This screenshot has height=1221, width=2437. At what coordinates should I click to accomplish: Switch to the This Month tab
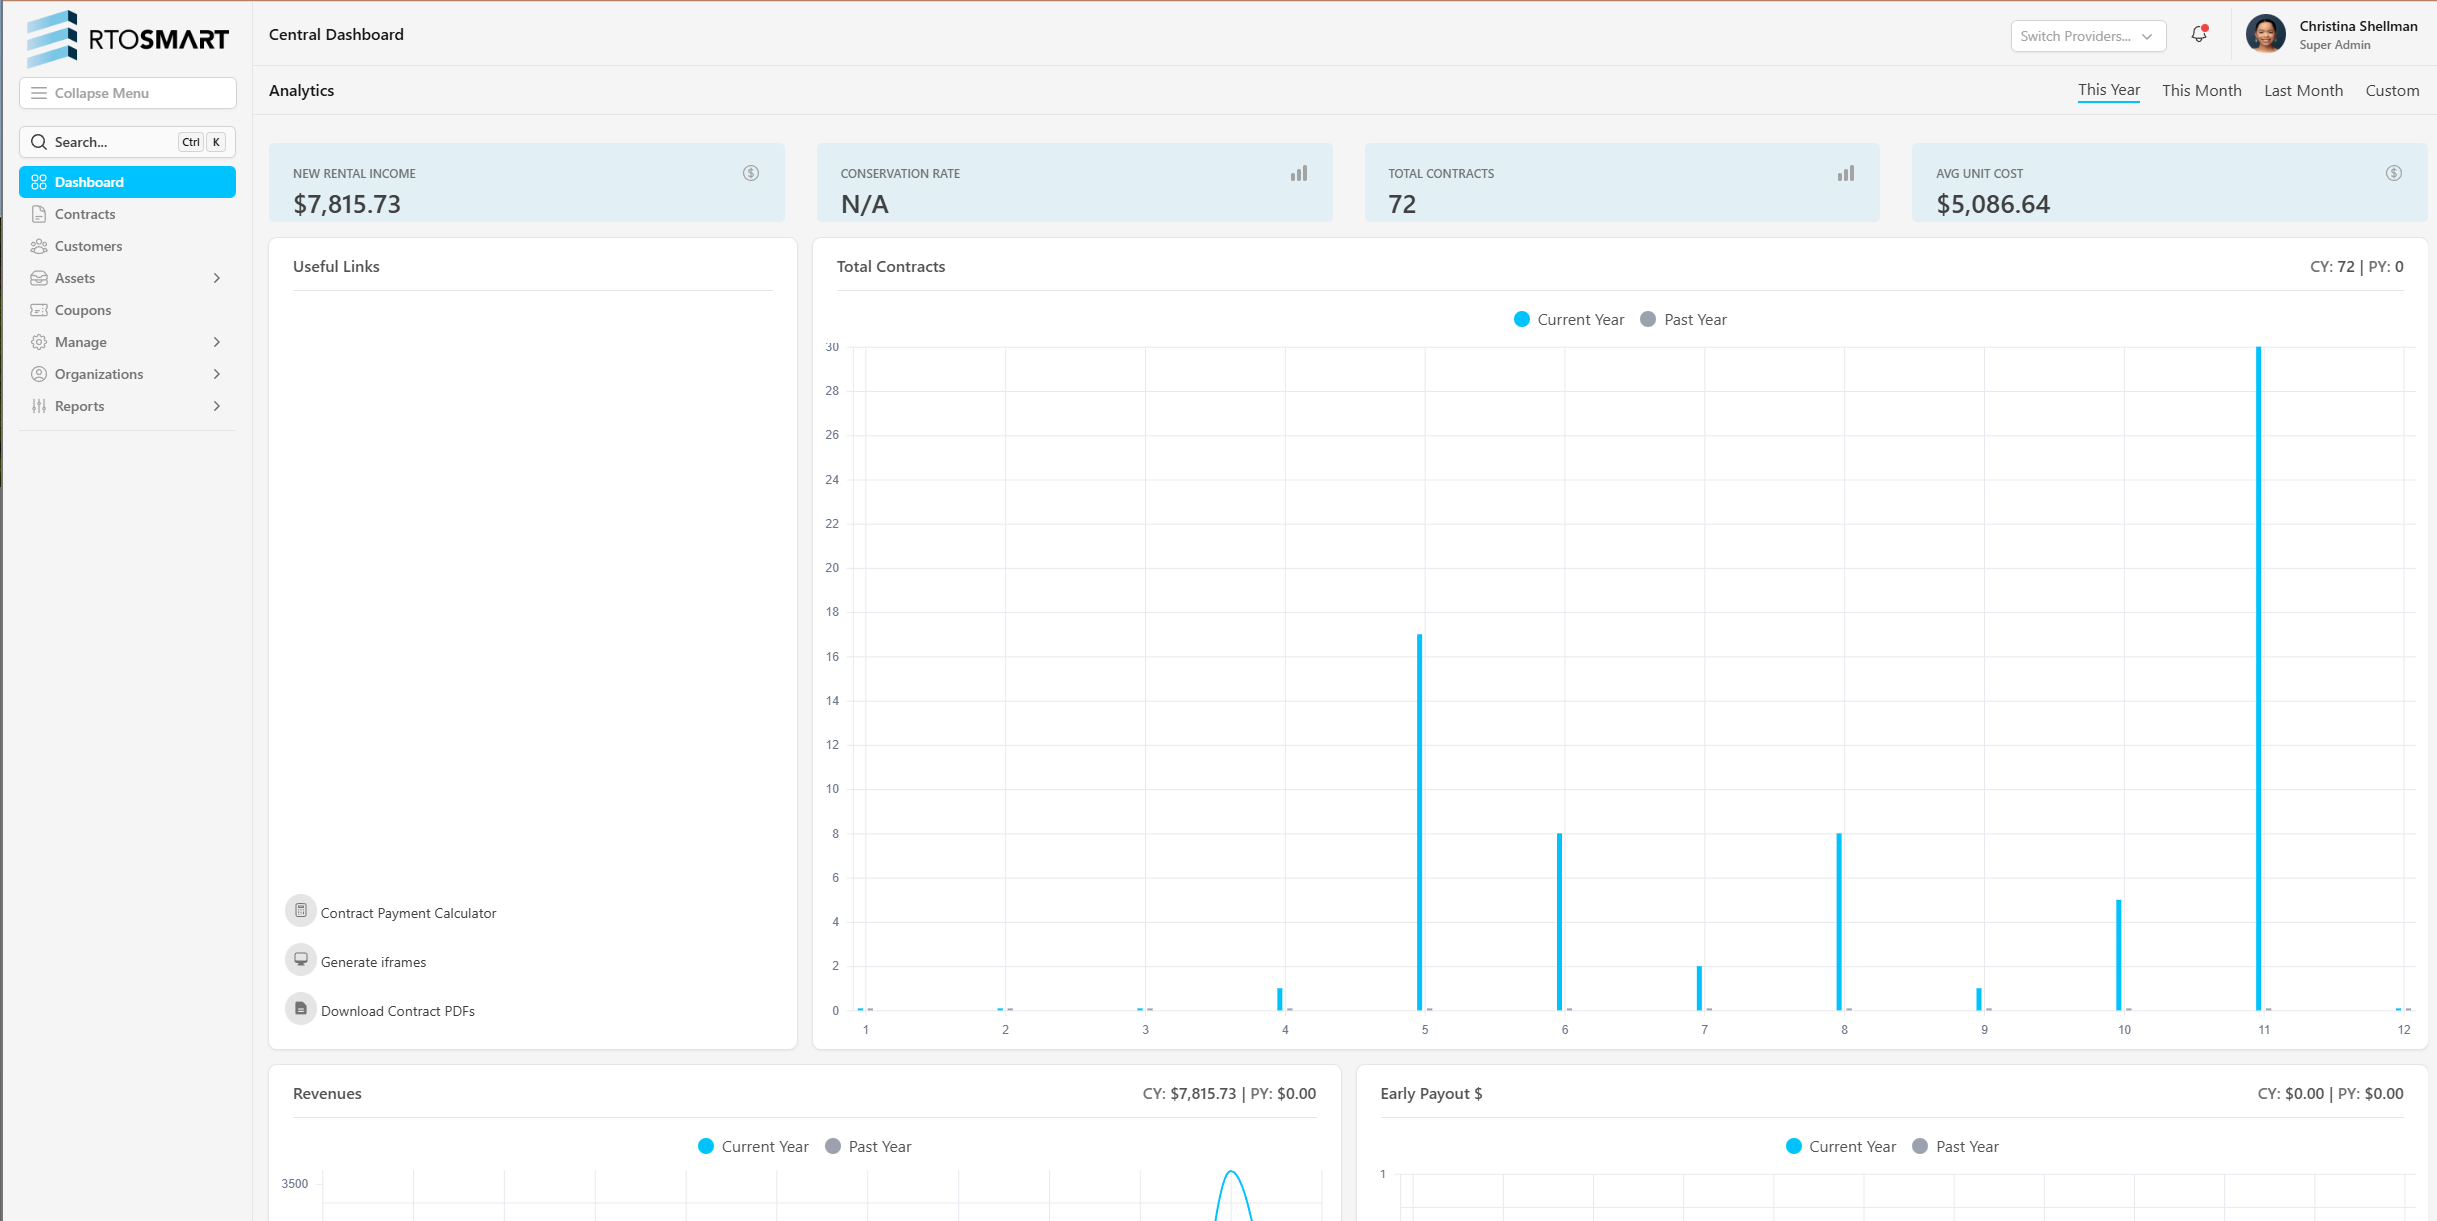[2201, 91]
